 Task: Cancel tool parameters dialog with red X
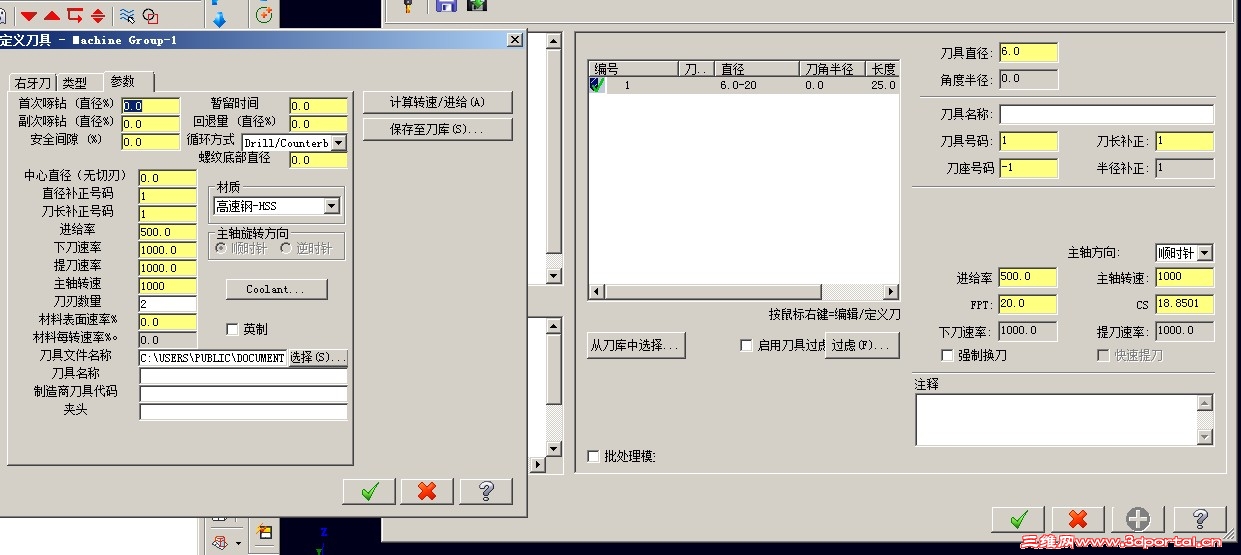click(x=1078, y=519)
